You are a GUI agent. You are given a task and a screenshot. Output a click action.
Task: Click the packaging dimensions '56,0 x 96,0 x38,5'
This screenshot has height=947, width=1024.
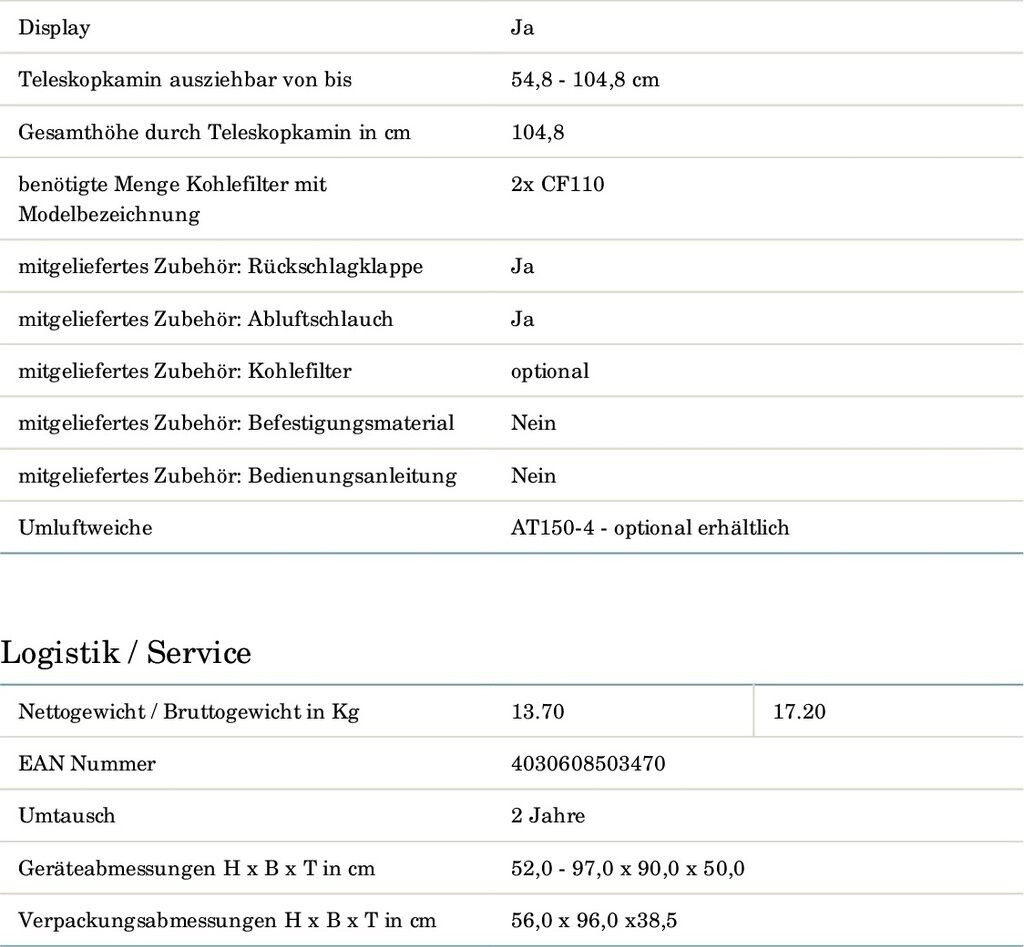coord(600,920)
